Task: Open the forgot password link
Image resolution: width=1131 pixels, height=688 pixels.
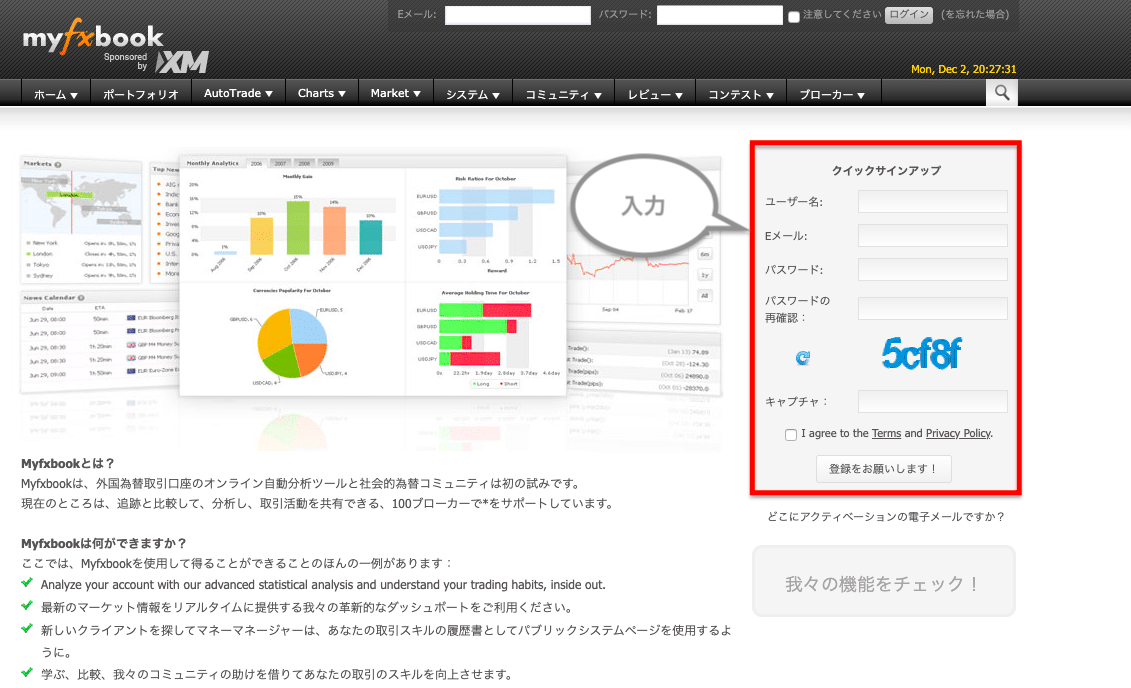Action: pyautogui.click(x=975, y=14)
